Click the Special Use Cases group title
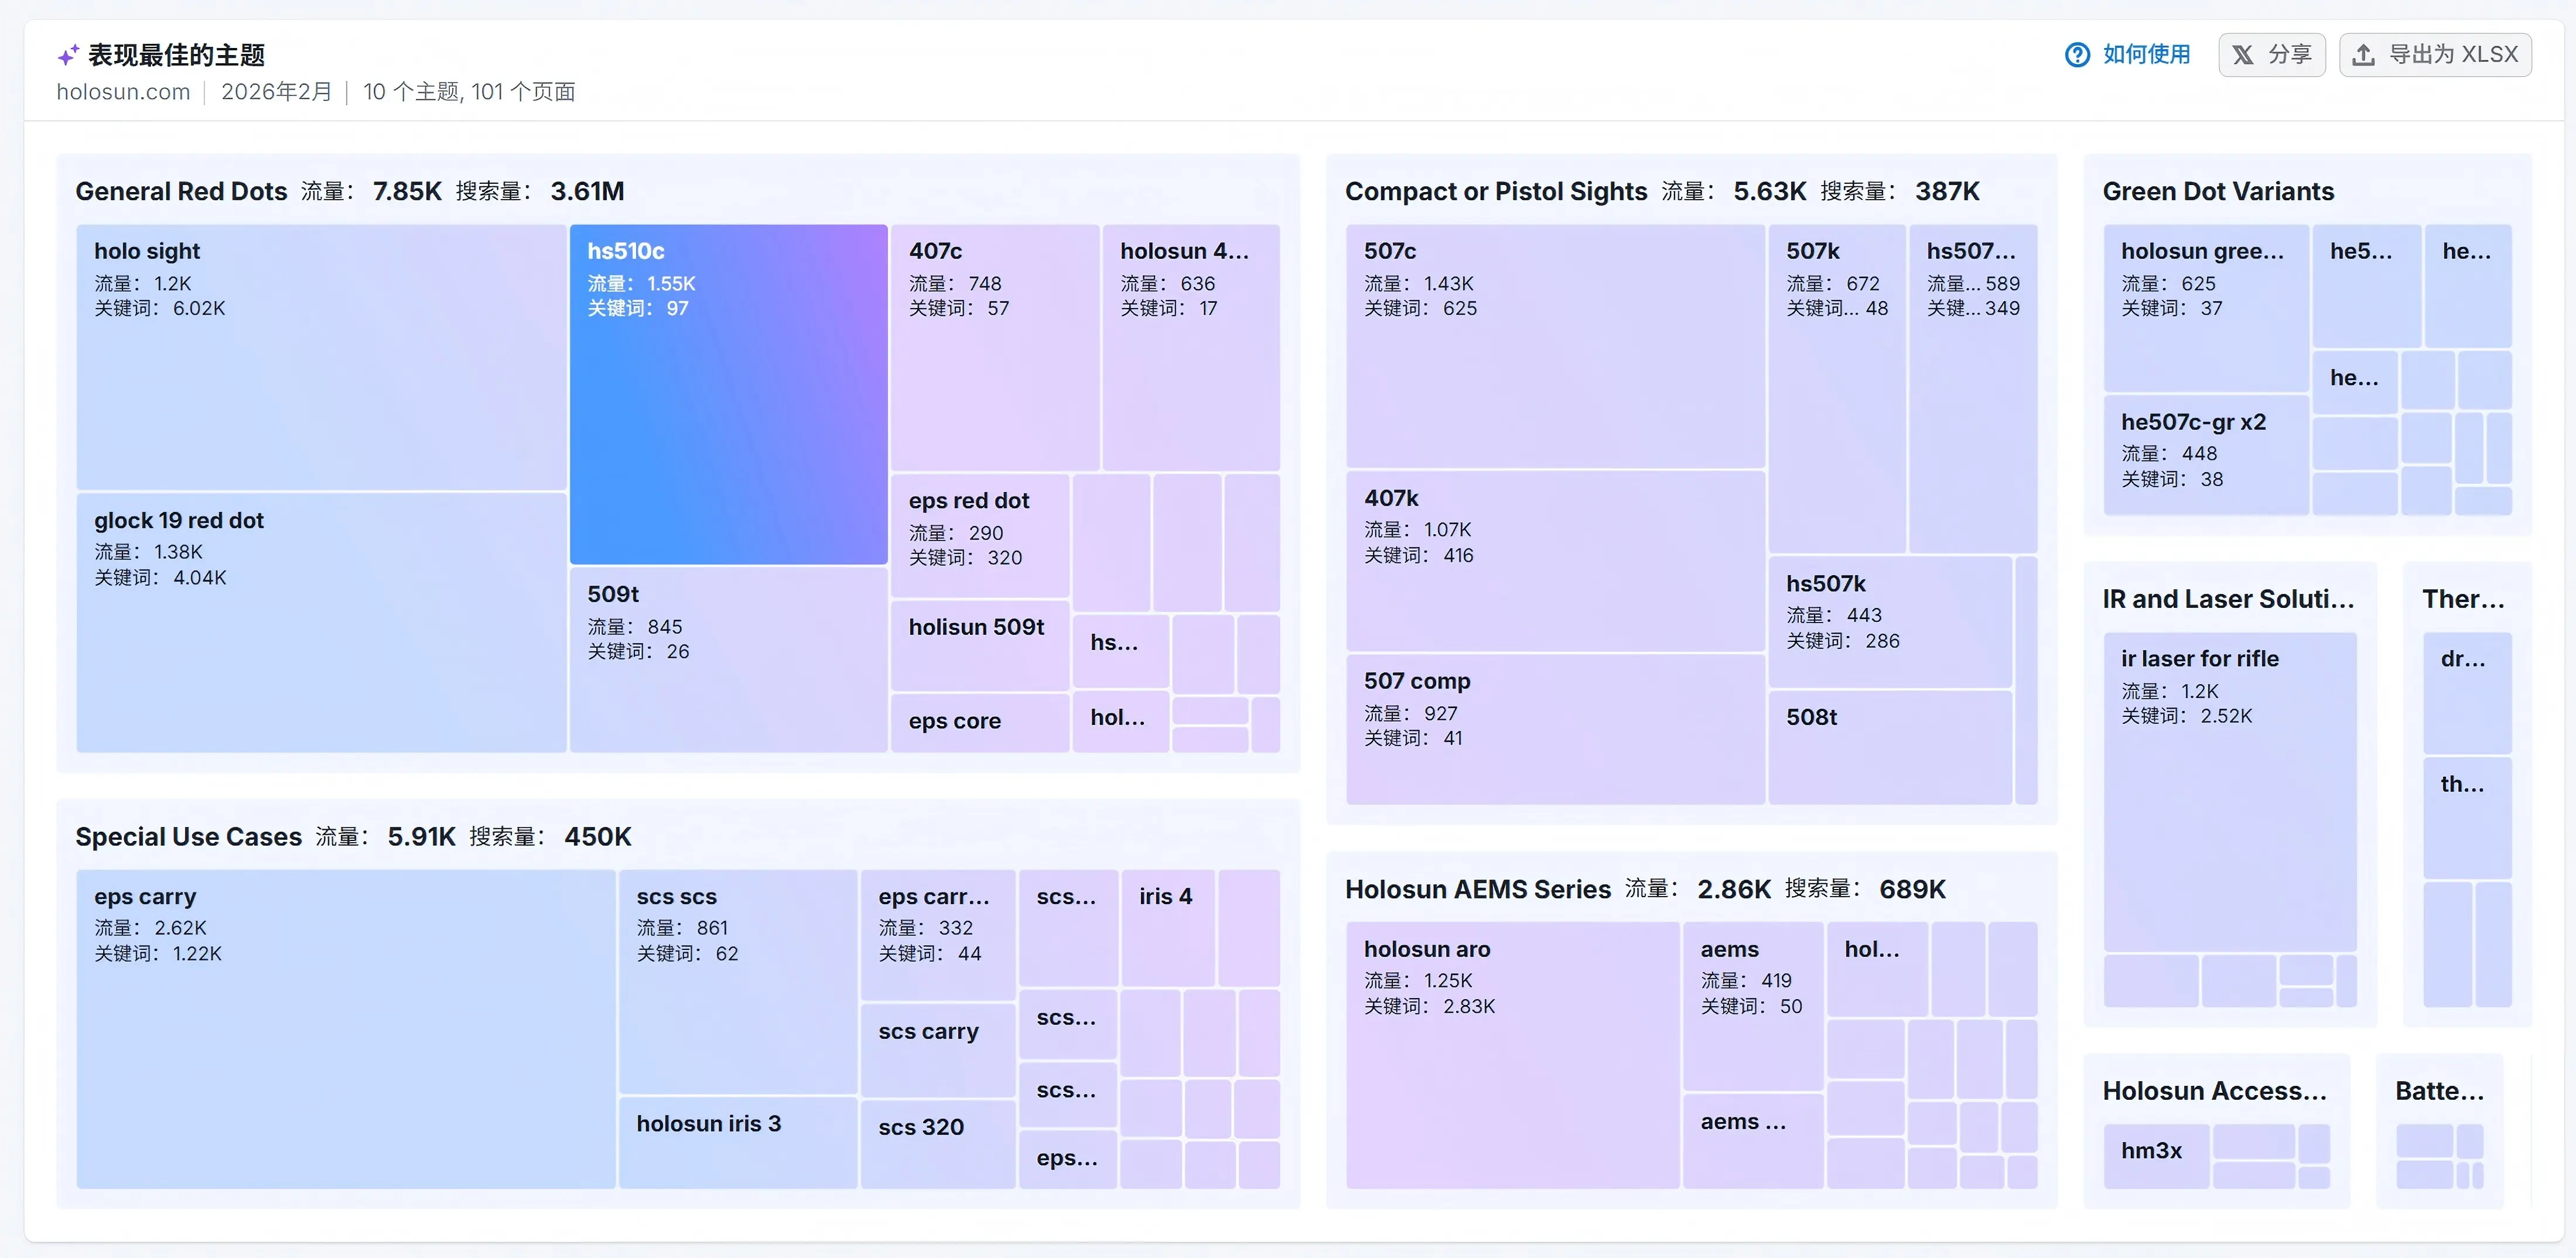The image size is (2576, 1258). [x=188, y=837]
